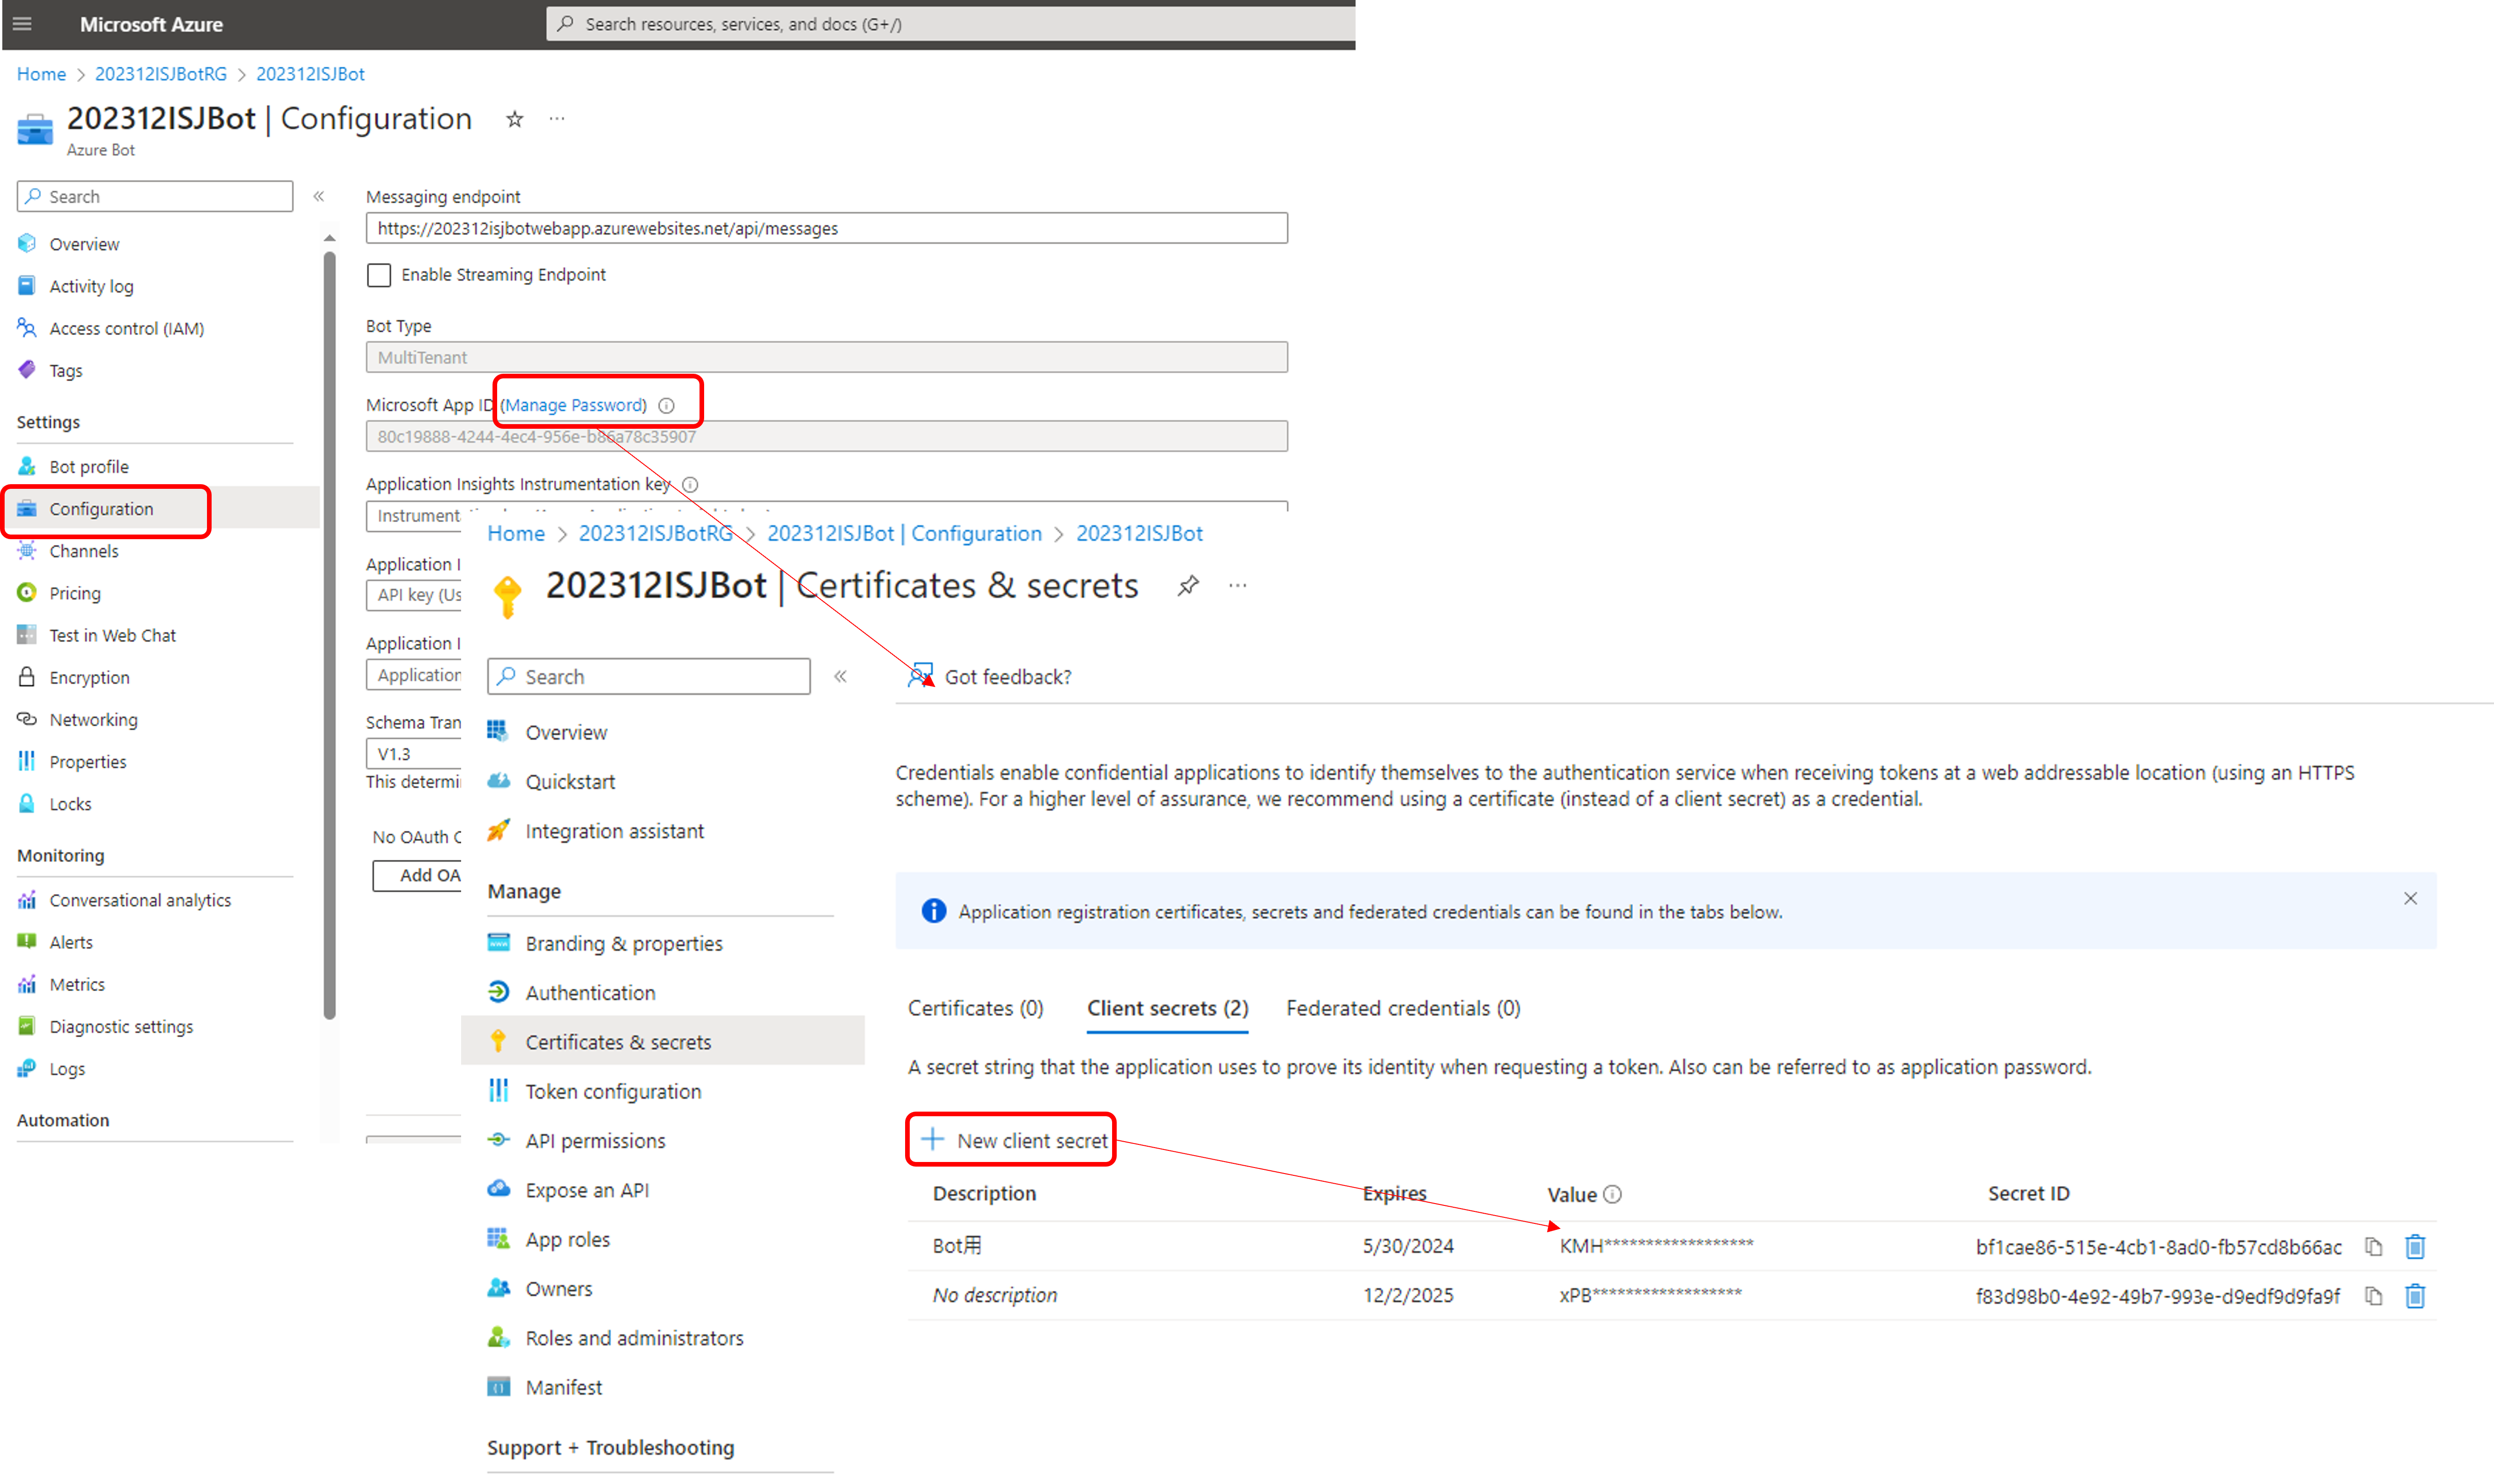Screen dimensions: 2494x1484
Task: Delete the Bot用 client secret
Action: (2415, 1246)
